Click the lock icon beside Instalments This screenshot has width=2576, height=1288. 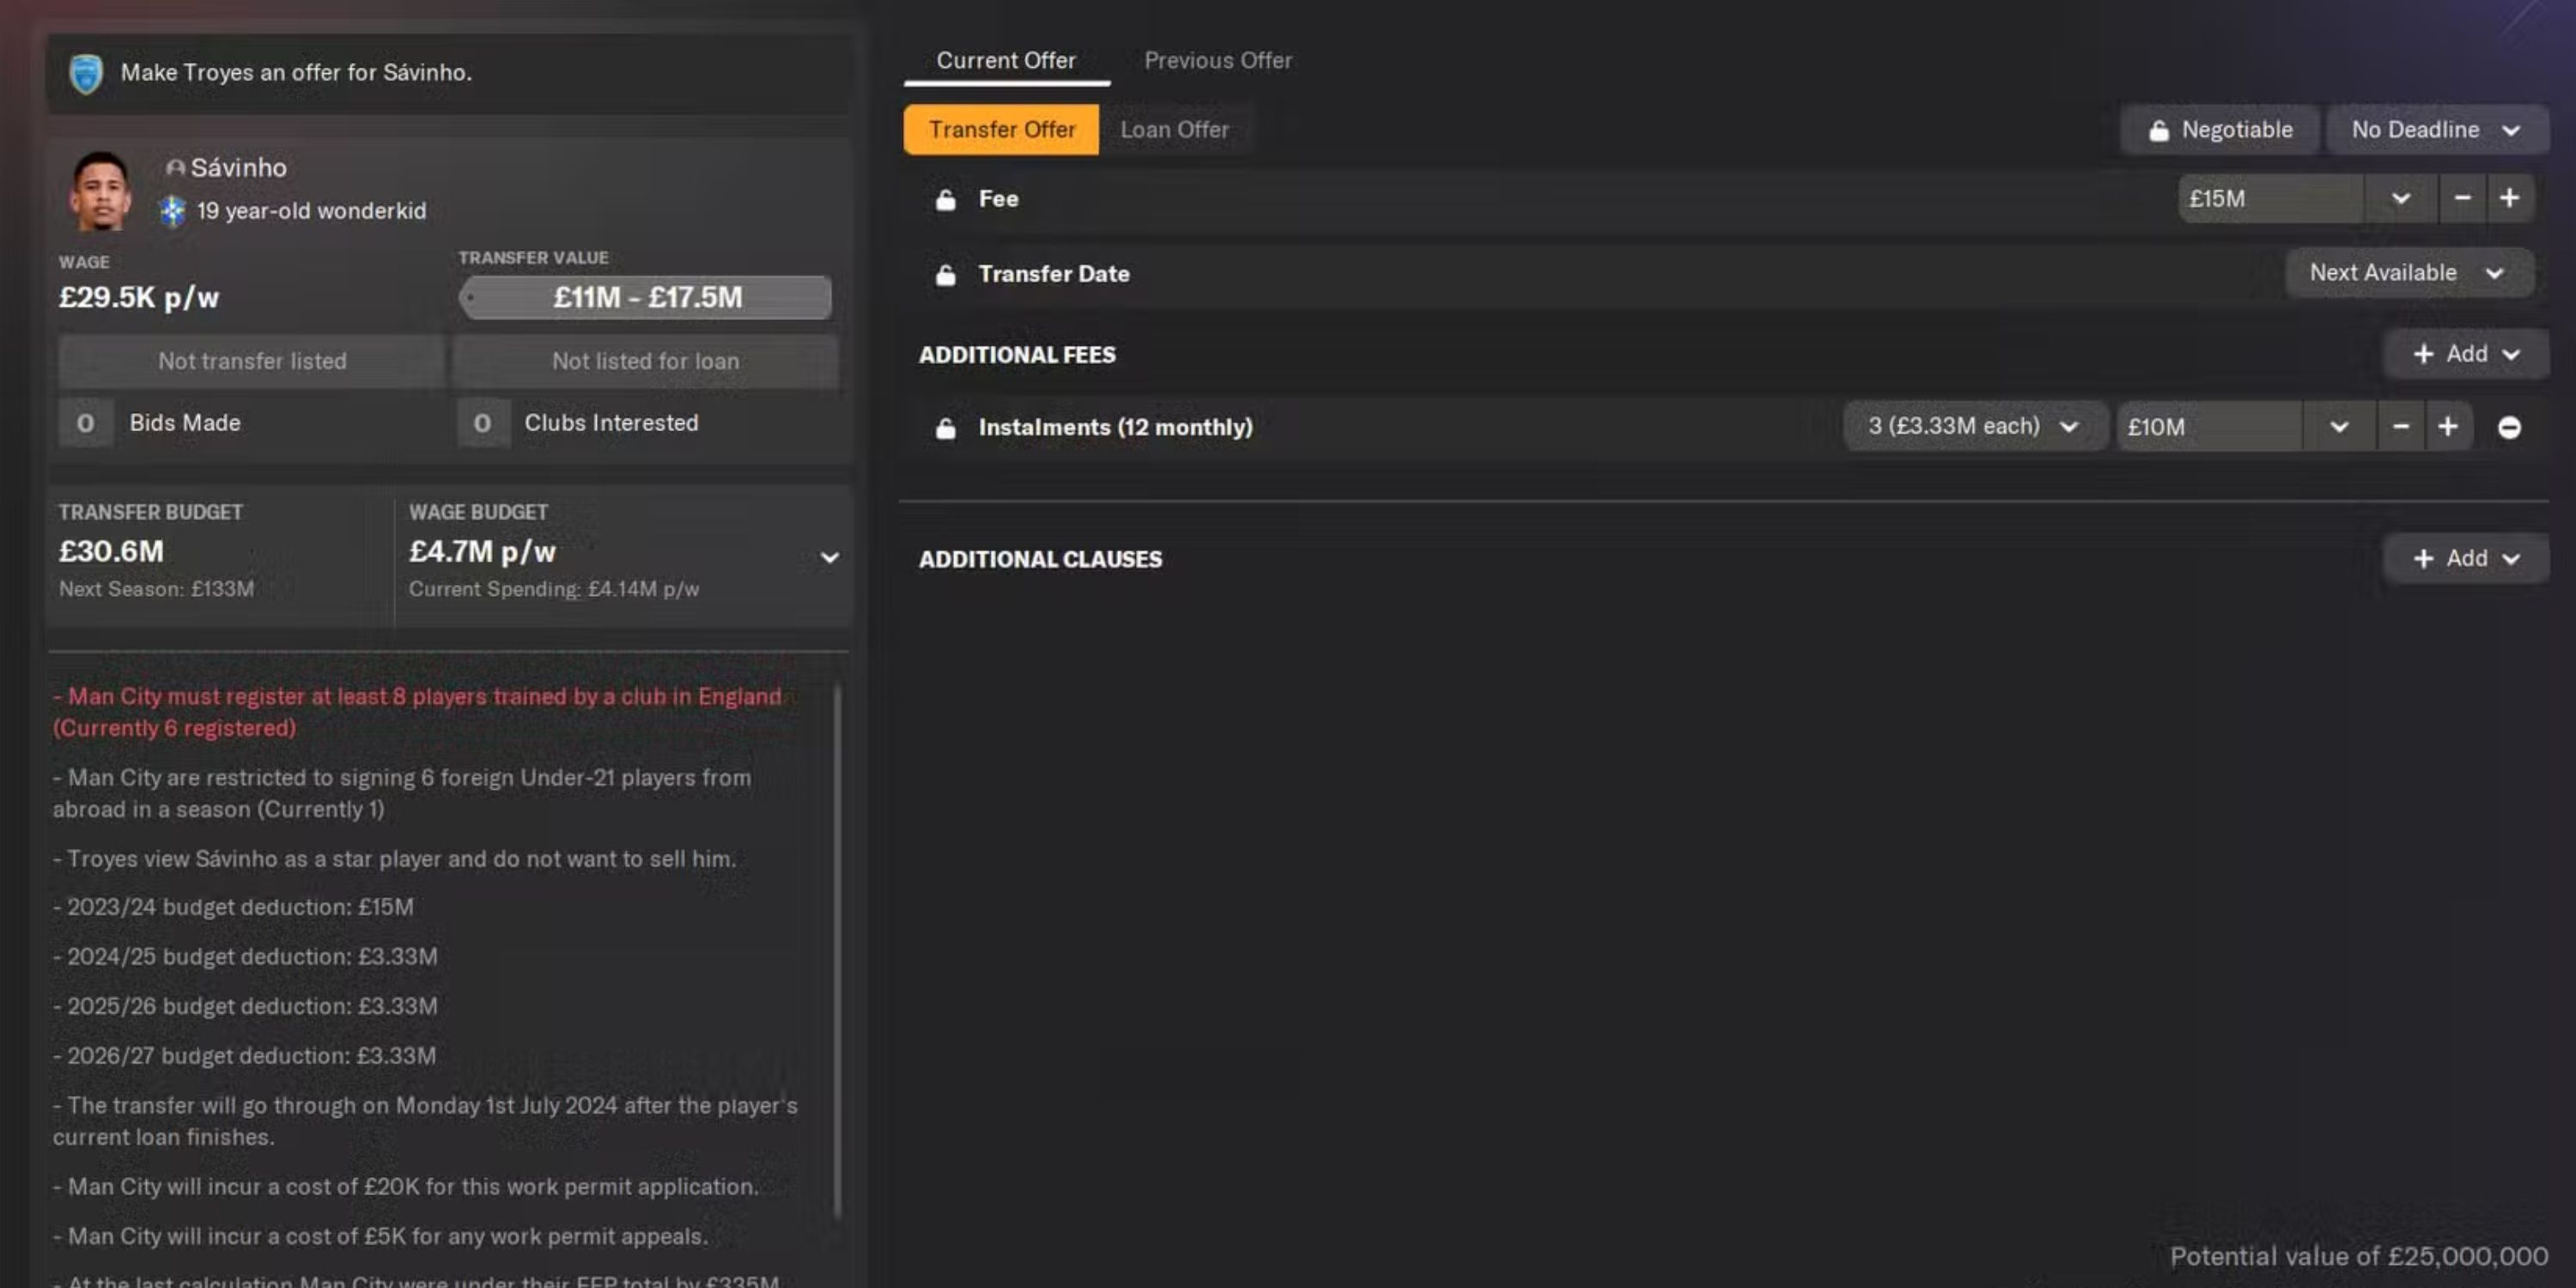click(945, 427)
